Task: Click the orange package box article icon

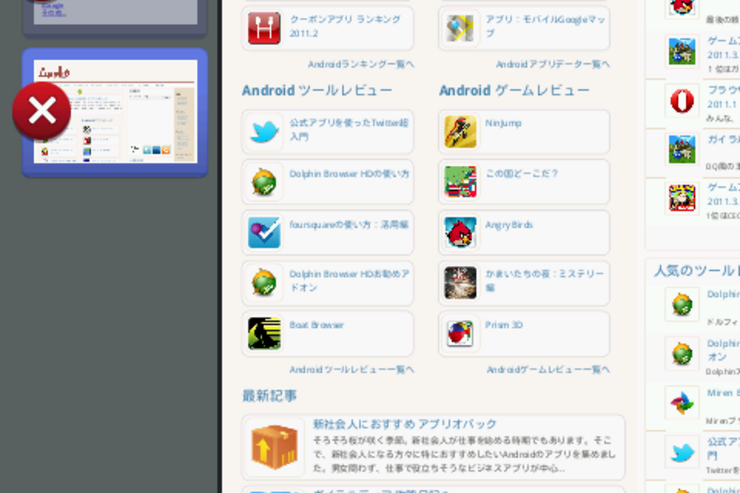Action: 274,446
